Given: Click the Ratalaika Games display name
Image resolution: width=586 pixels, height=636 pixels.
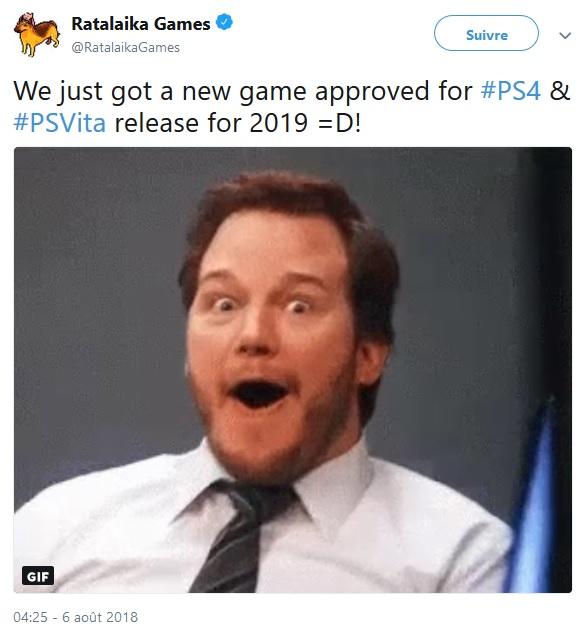Looking at the screenshot, I should coord(141,24).
